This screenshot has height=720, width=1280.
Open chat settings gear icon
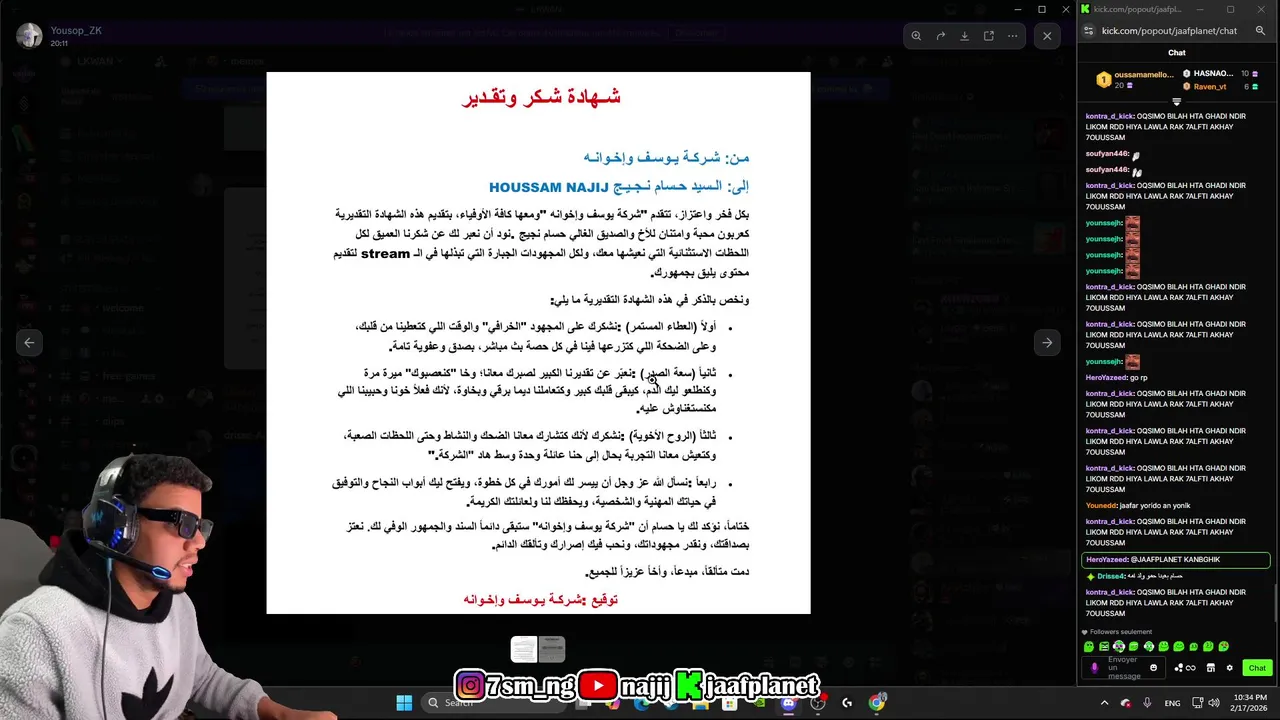click(1230, 668)
